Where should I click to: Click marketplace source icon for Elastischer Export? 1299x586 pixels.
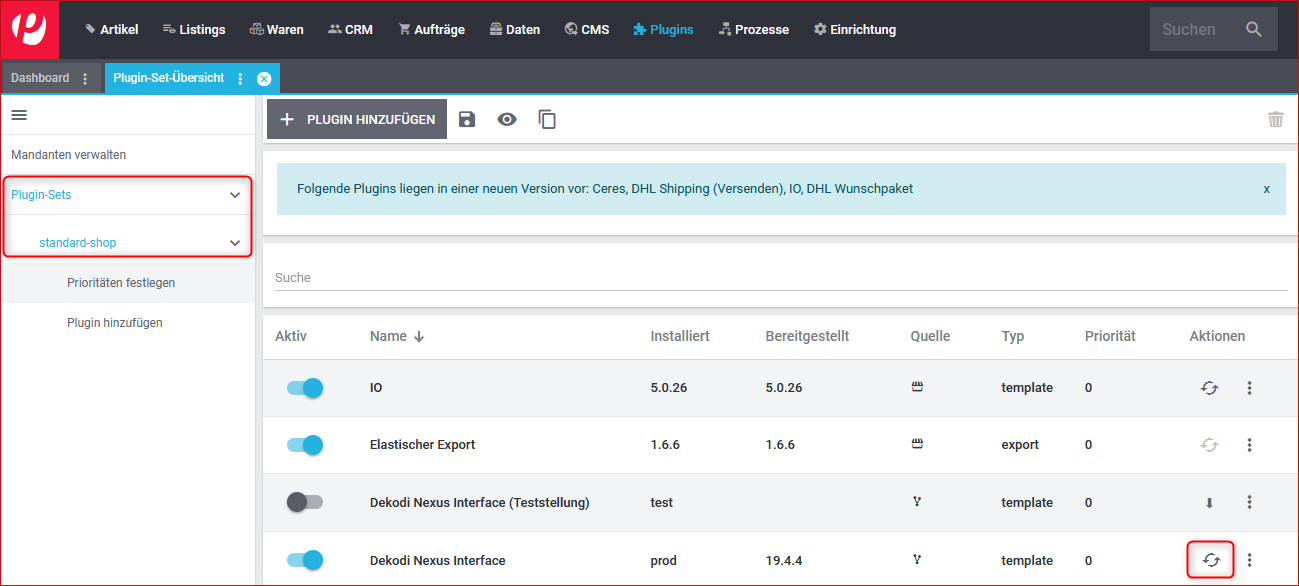[917, 444]
